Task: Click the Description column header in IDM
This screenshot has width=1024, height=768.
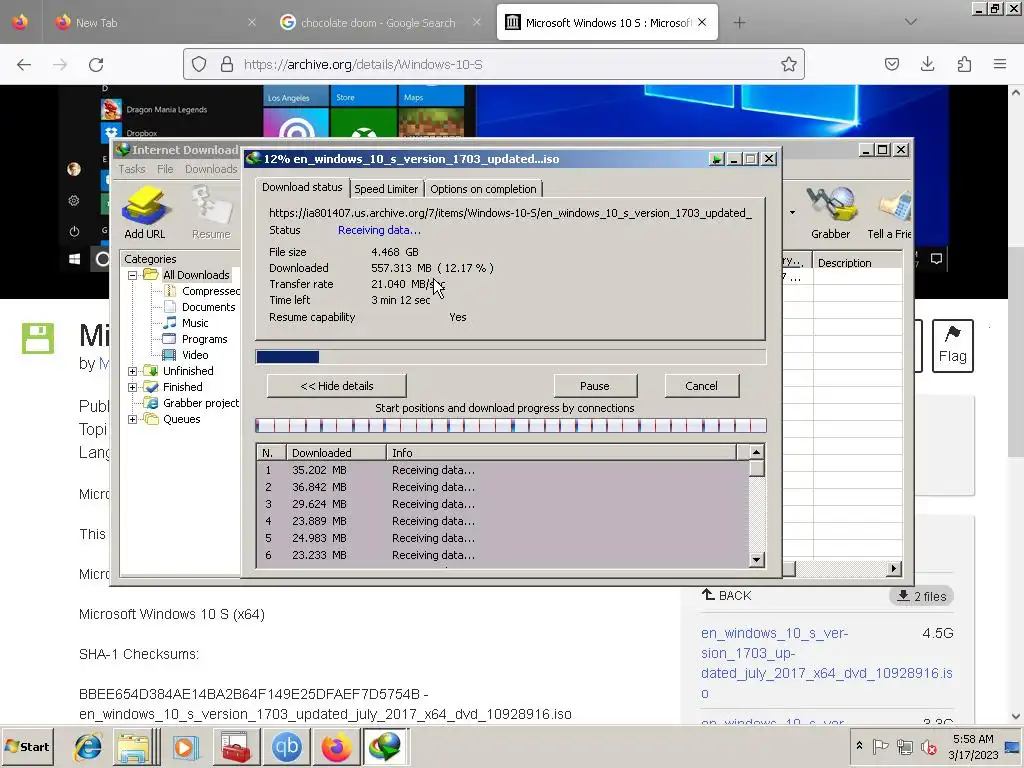Action: pos(857,263)
